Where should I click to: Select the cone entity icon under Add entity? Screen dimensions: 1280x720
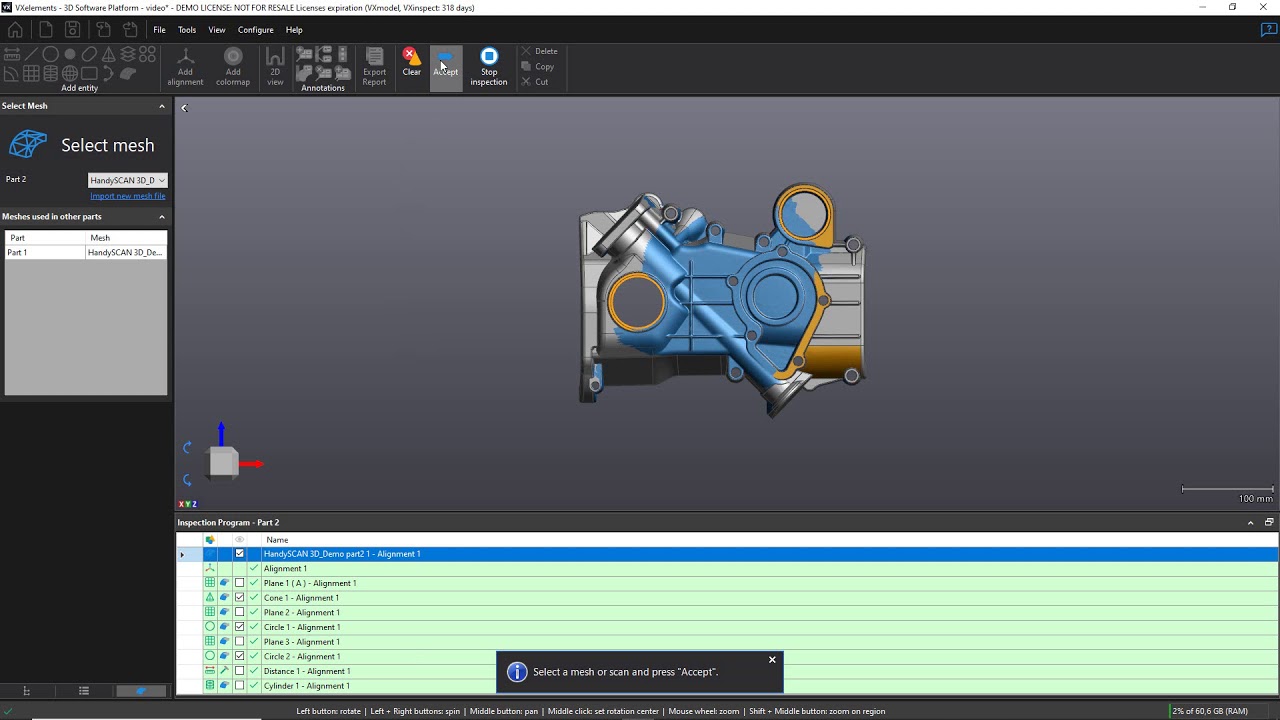(x=108, y=54)
